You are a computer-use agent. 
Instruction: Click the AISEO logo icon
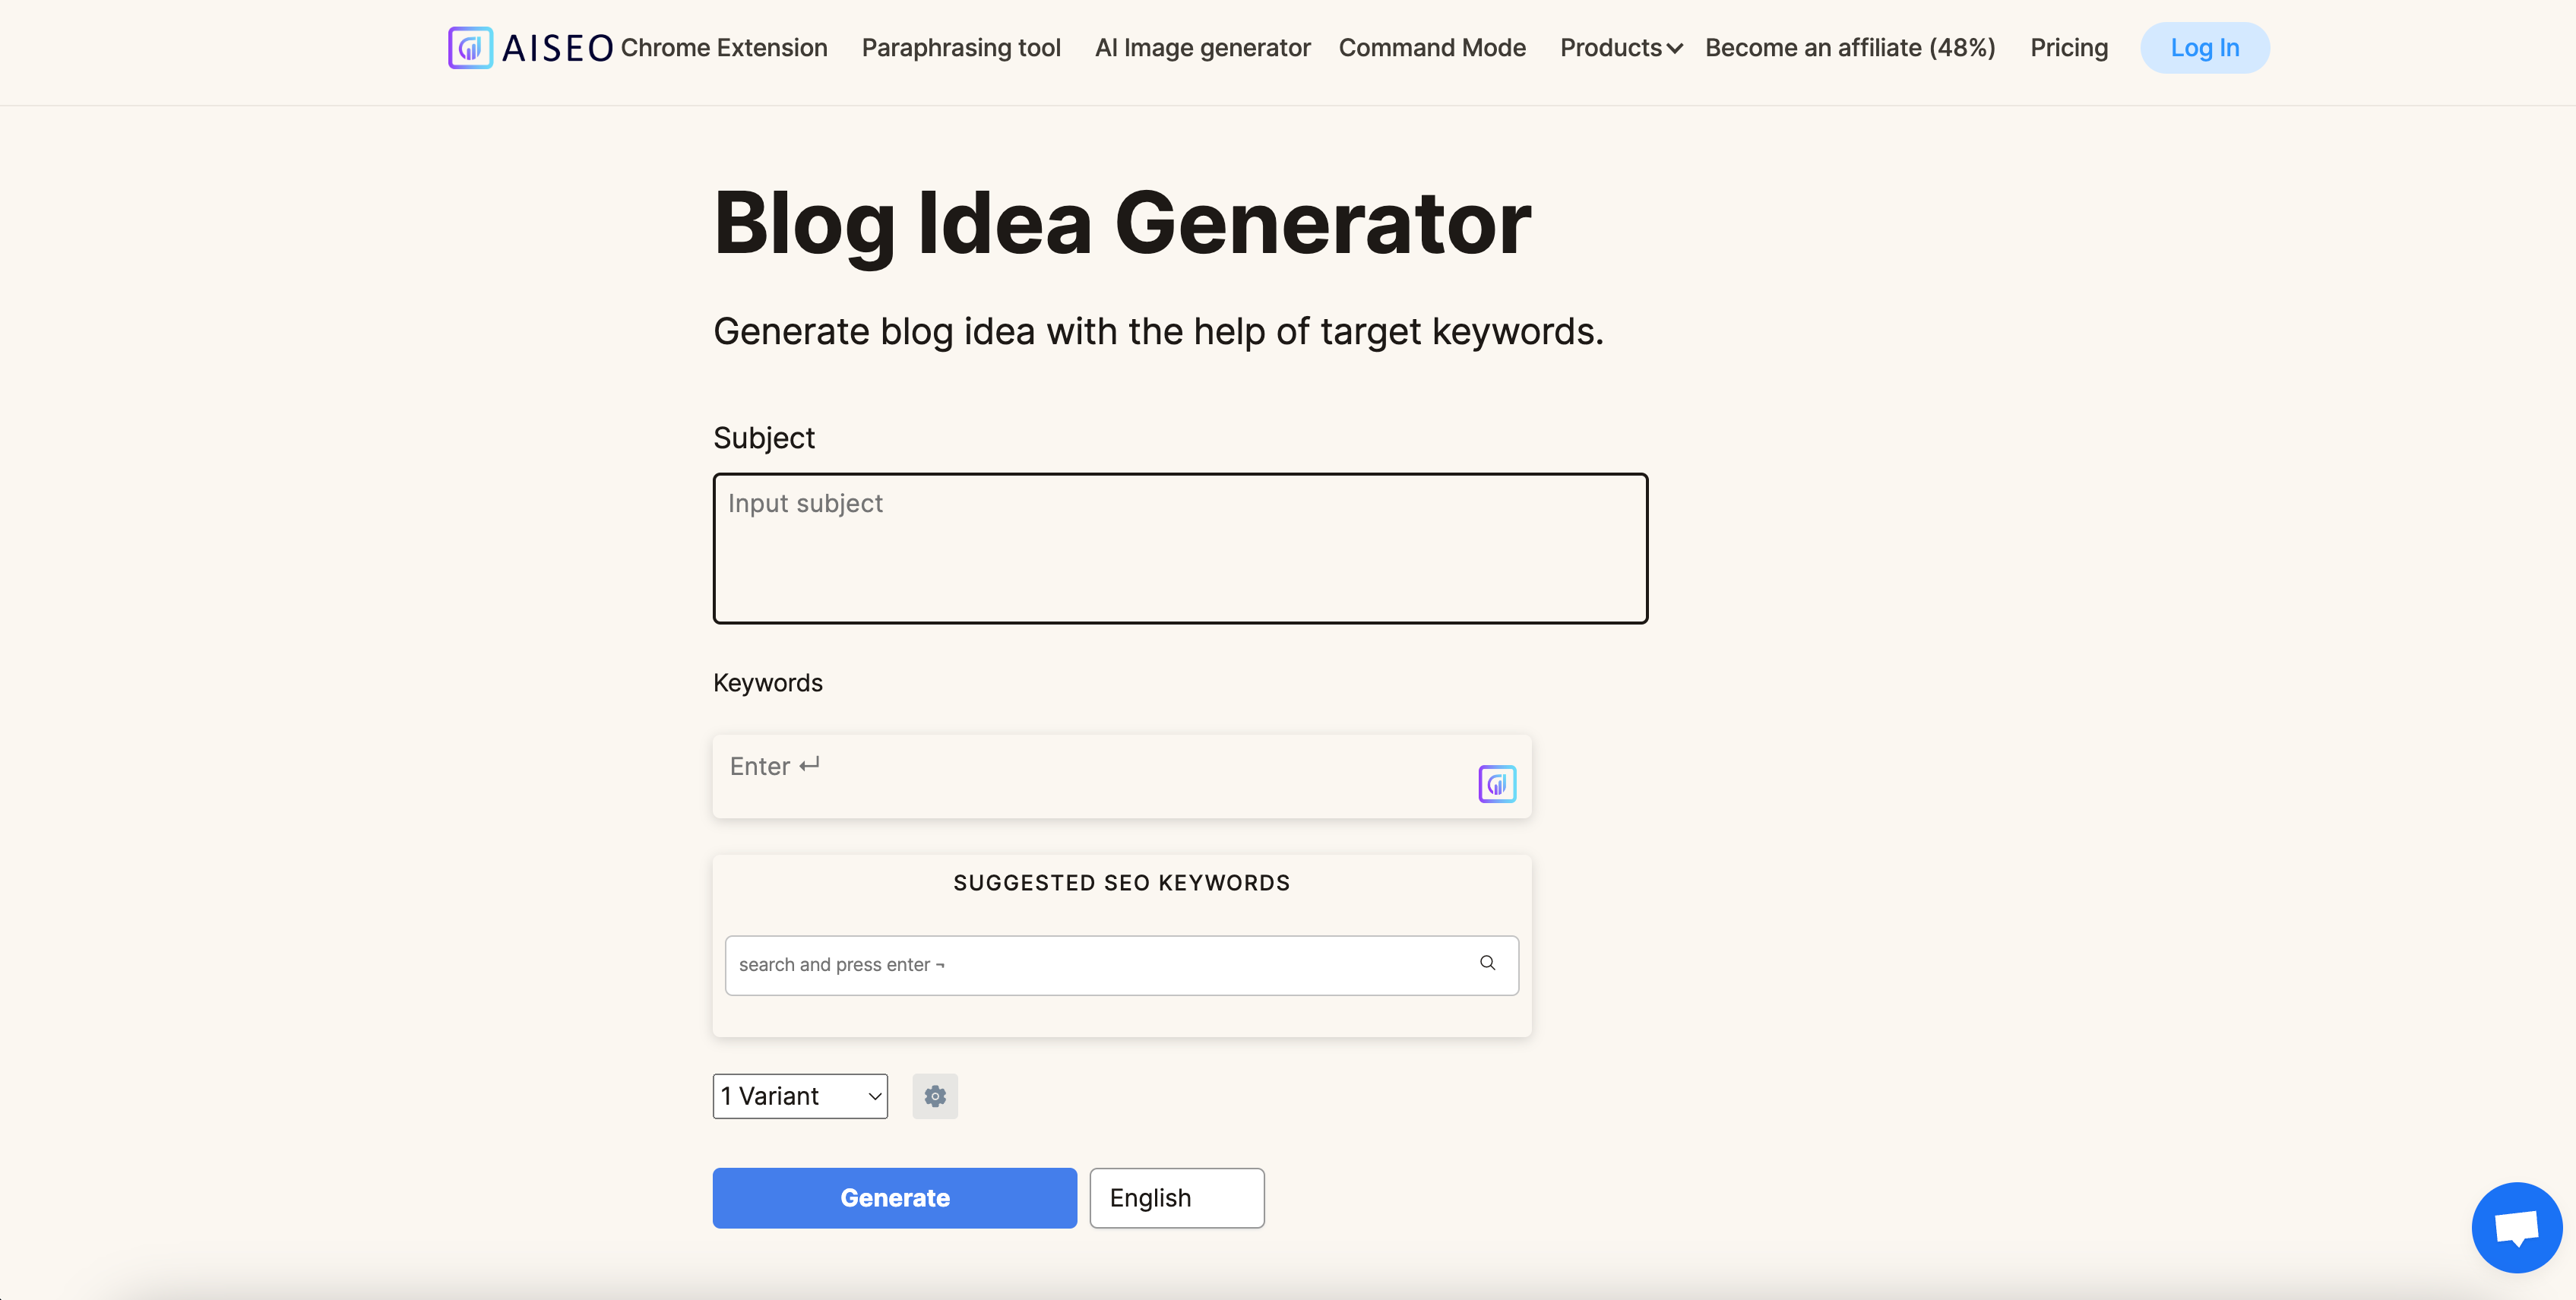pyautogui.click(x=470, y=47)
